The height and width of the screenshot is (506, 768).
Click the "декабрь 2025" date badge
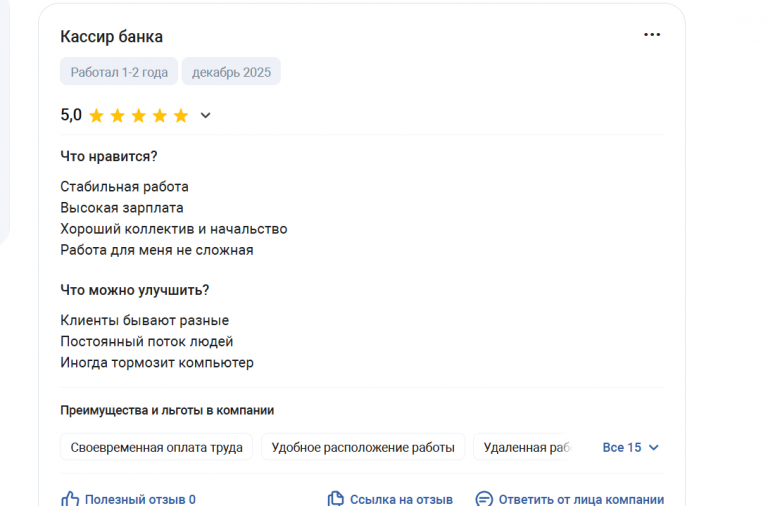231,72
